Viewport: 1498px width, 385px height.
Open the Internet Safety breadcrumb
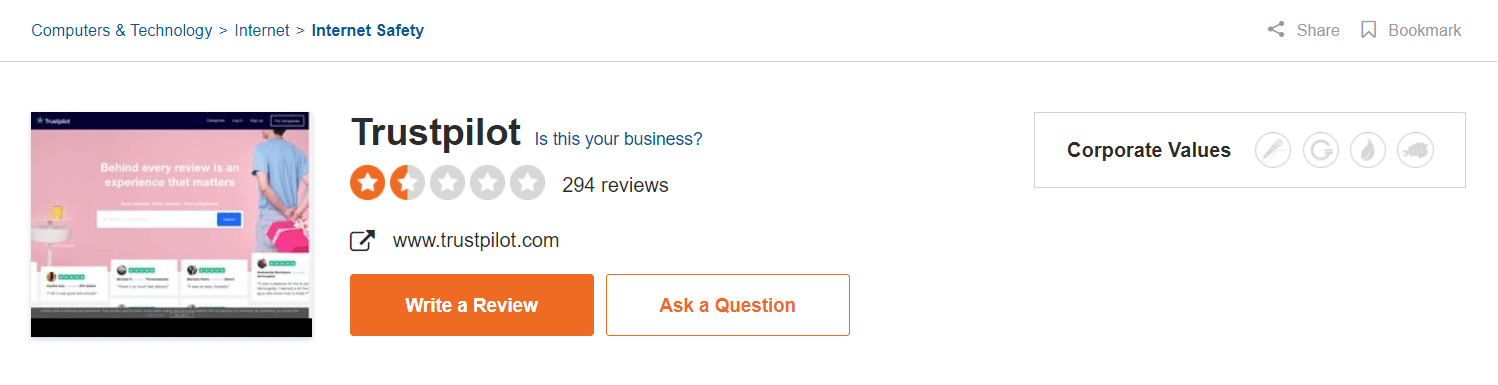click(368, 30)
